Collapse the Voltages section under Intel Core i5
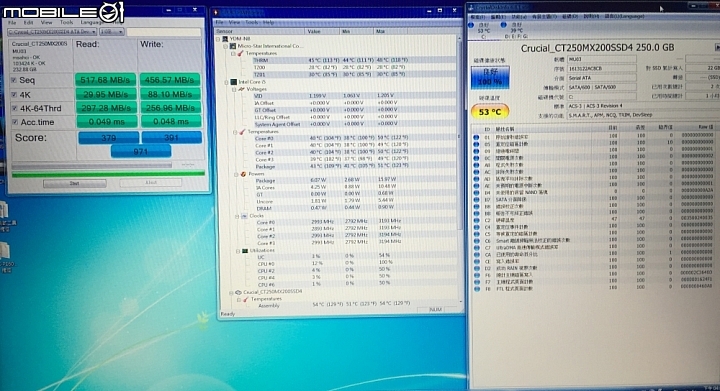The image size is (720, 391). 234,89
